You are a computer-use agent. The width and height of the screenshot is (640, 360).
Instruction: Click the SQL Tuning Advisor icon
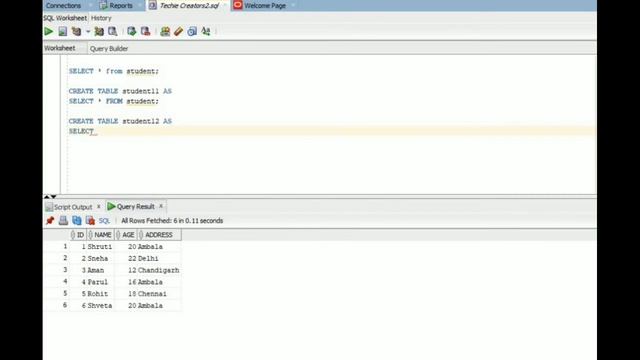113,31
